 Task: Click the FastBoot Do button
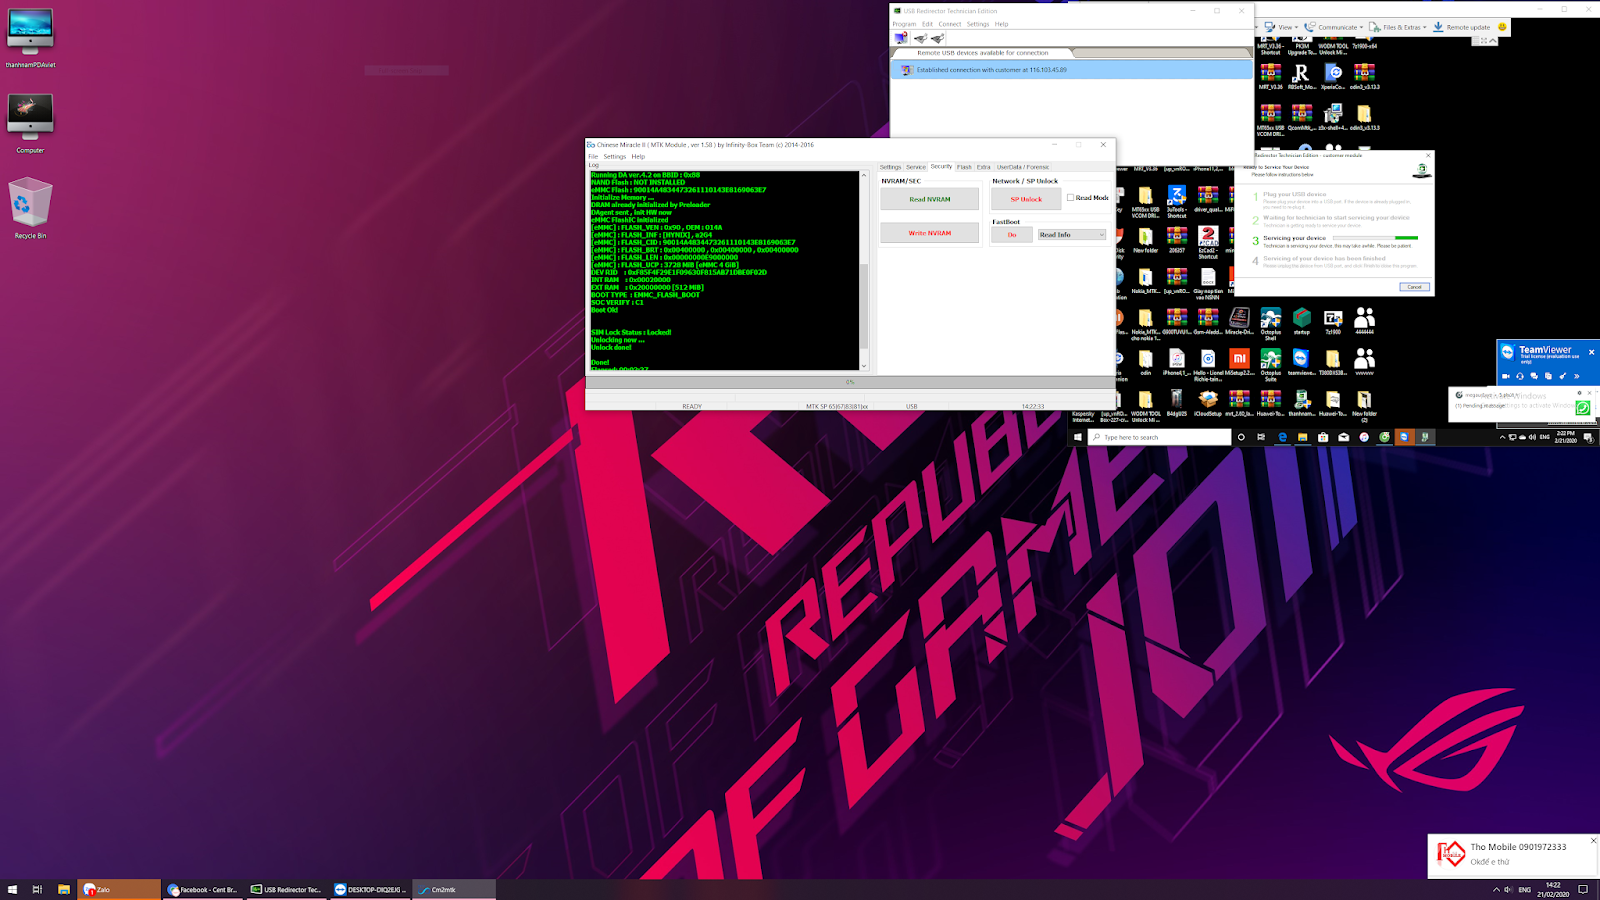[x=1012, y=235]
